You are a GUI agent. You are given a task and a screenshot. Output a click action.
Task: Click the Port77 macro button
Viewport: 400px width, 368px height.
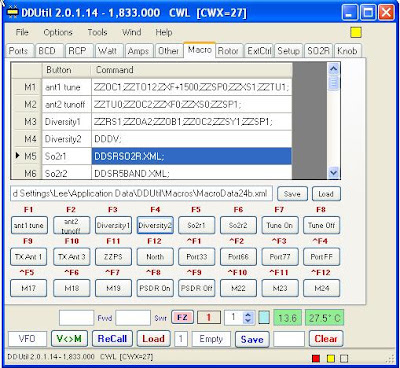(280, 257)
